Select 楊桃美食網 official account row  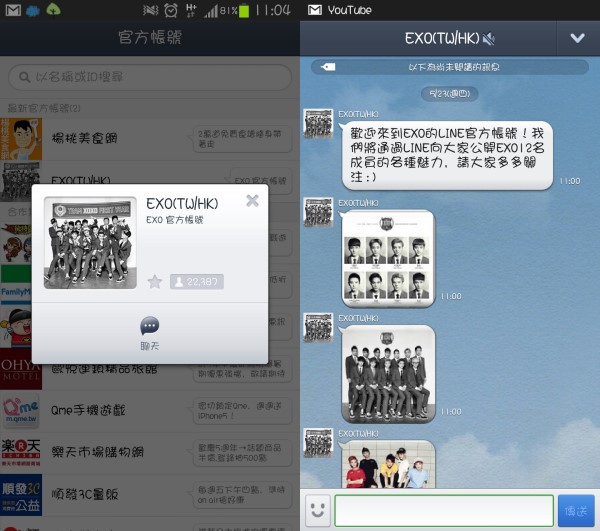(x=150, y=139)
